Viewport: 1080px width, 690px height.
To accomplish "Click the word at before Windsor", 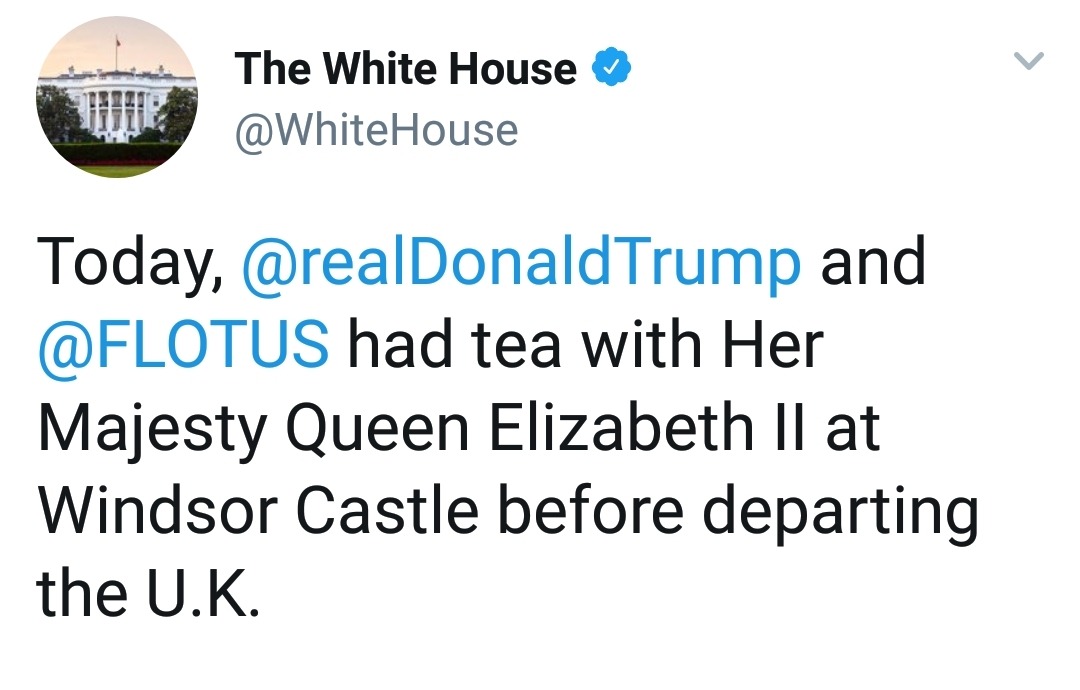I will 852,428.
